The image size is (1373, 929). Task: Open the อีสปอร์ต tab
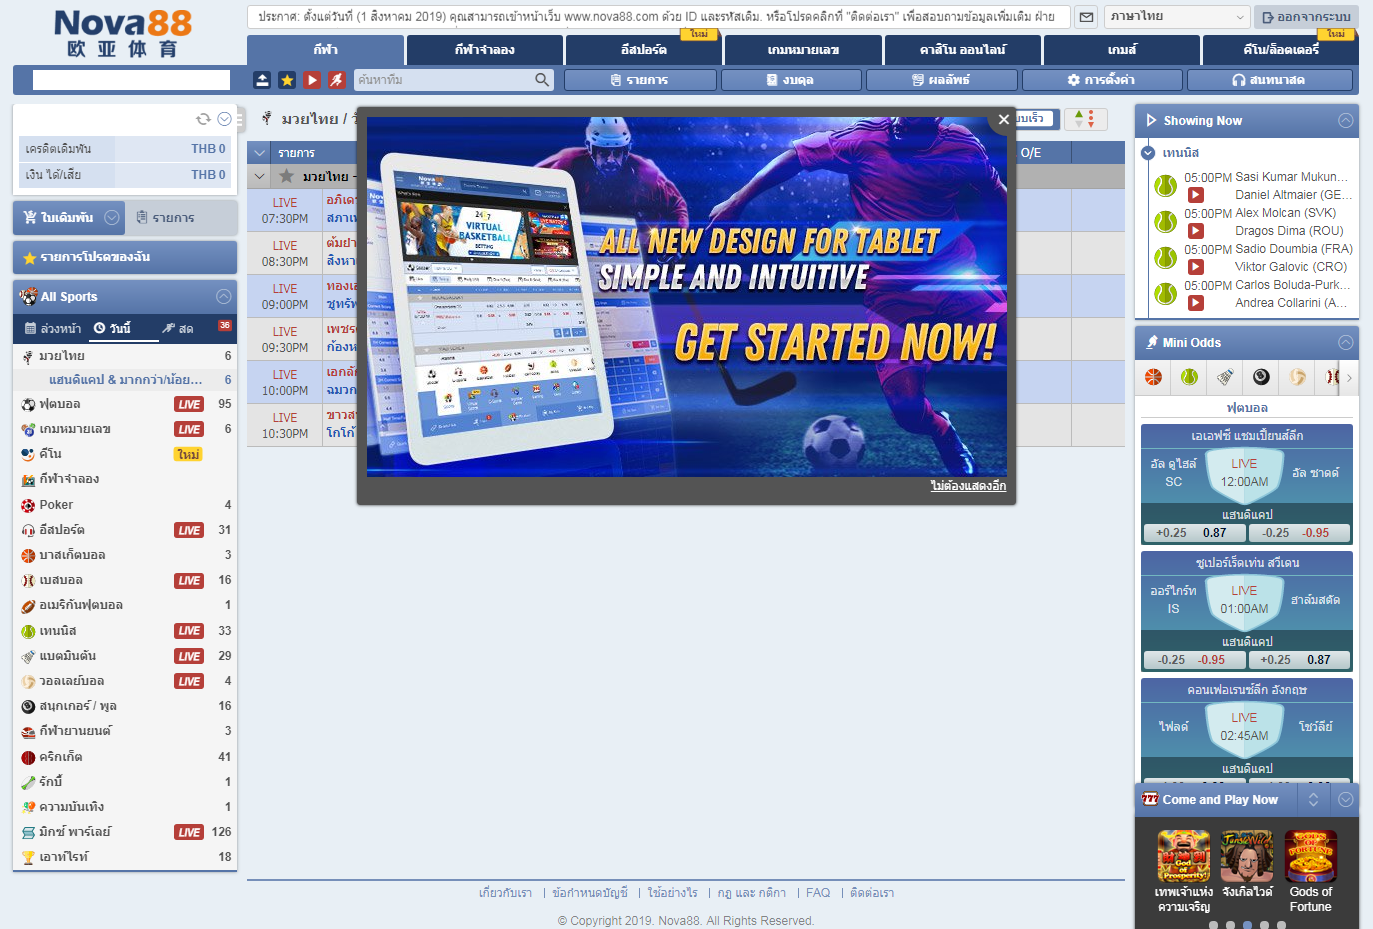coord(644,50)
